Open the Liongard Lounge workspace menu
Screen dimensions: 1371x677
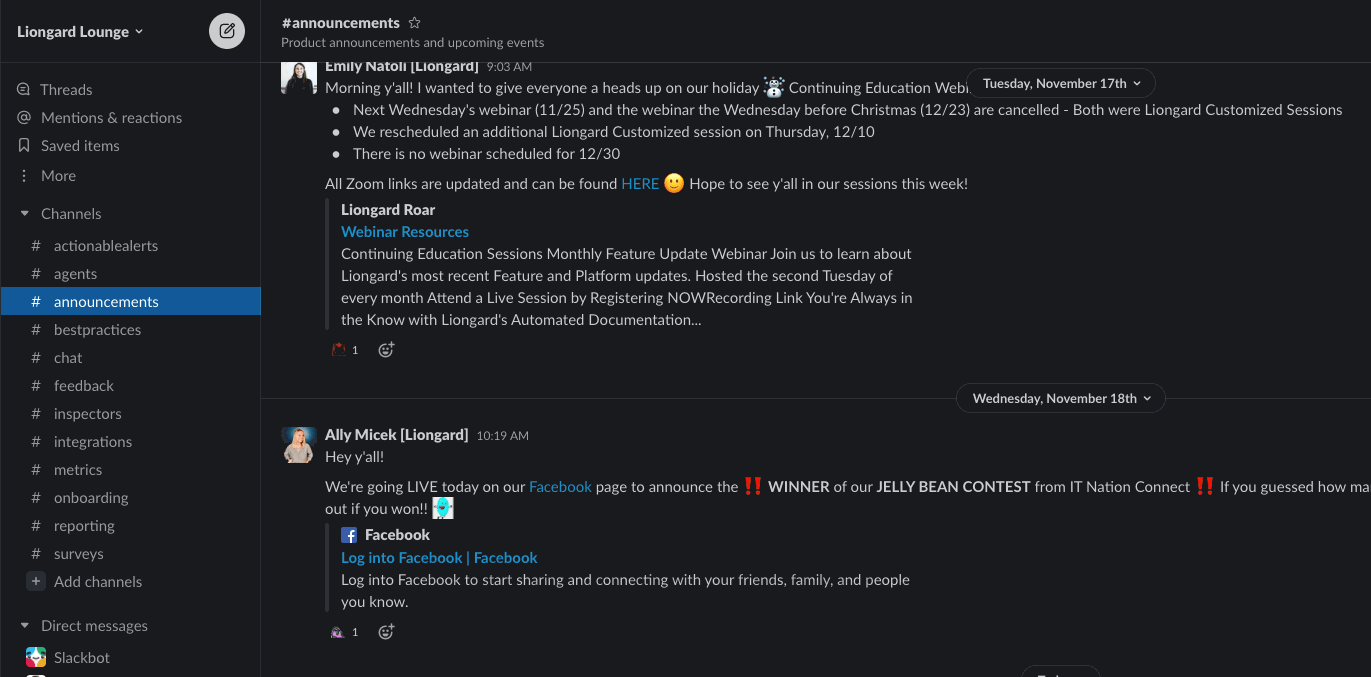(80, 31)
